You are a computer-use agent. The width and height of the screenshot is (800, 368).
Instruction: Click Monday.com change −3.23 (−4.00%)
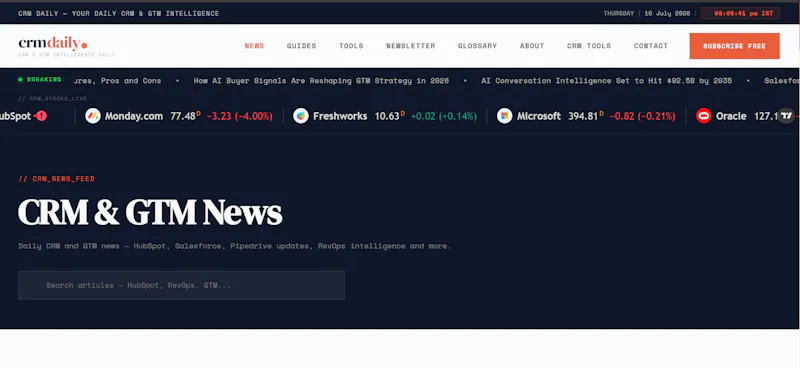click(x=240, y=116)
